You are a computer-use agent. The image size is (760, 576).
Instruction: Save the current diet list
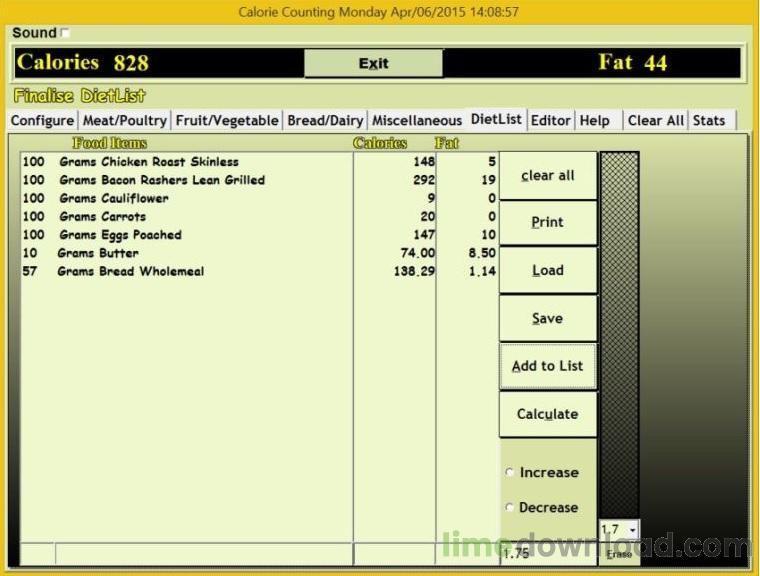[x=548, y=319]
